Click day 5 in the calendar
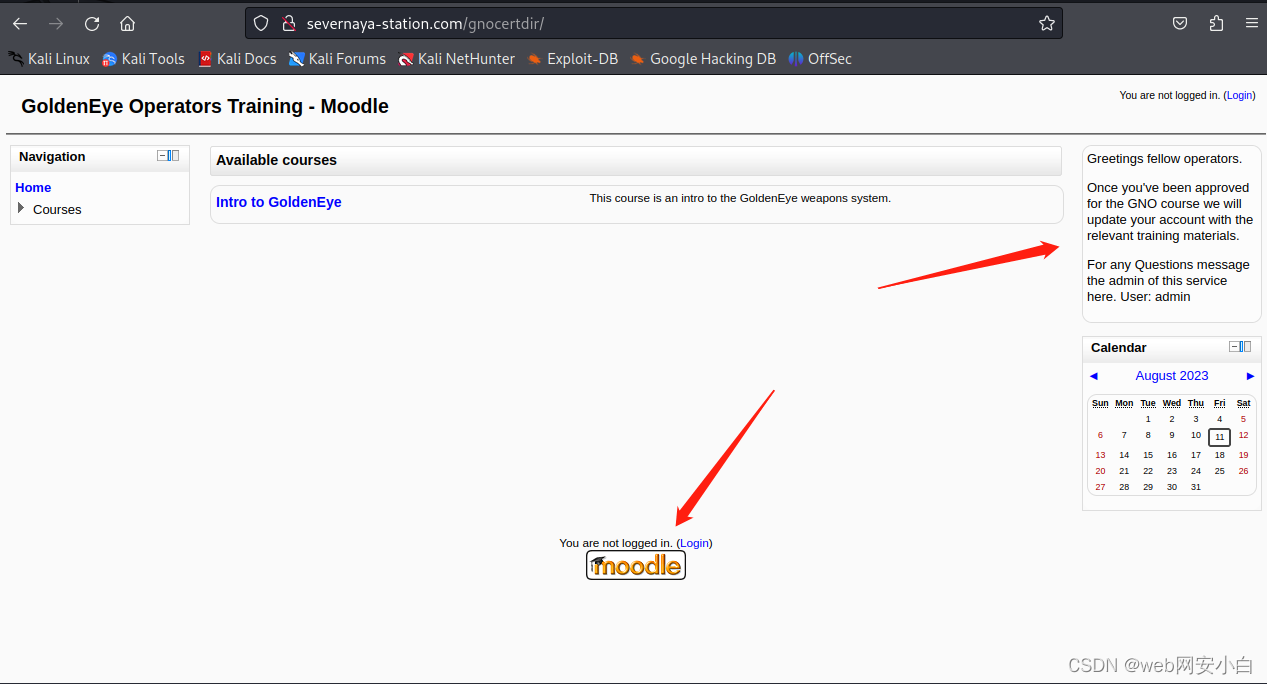The image size is (1267, 684). (1243, 419)
